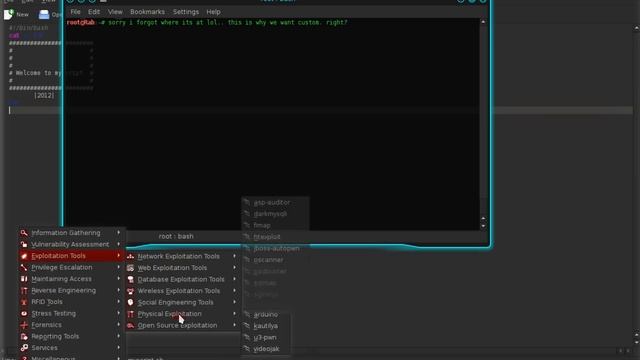Click the editor scrollbar up arrow
640x360 pixels.
tap(636, 28)
